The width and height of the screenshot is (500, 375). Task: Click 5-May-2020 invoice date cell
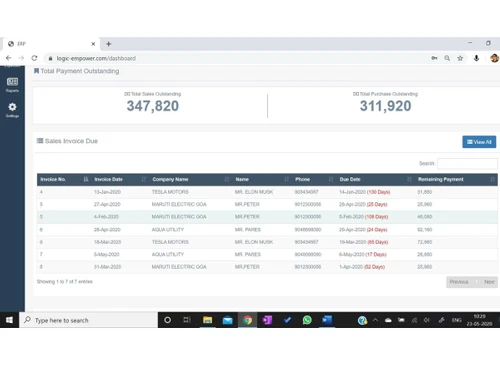tap(106, 254)
